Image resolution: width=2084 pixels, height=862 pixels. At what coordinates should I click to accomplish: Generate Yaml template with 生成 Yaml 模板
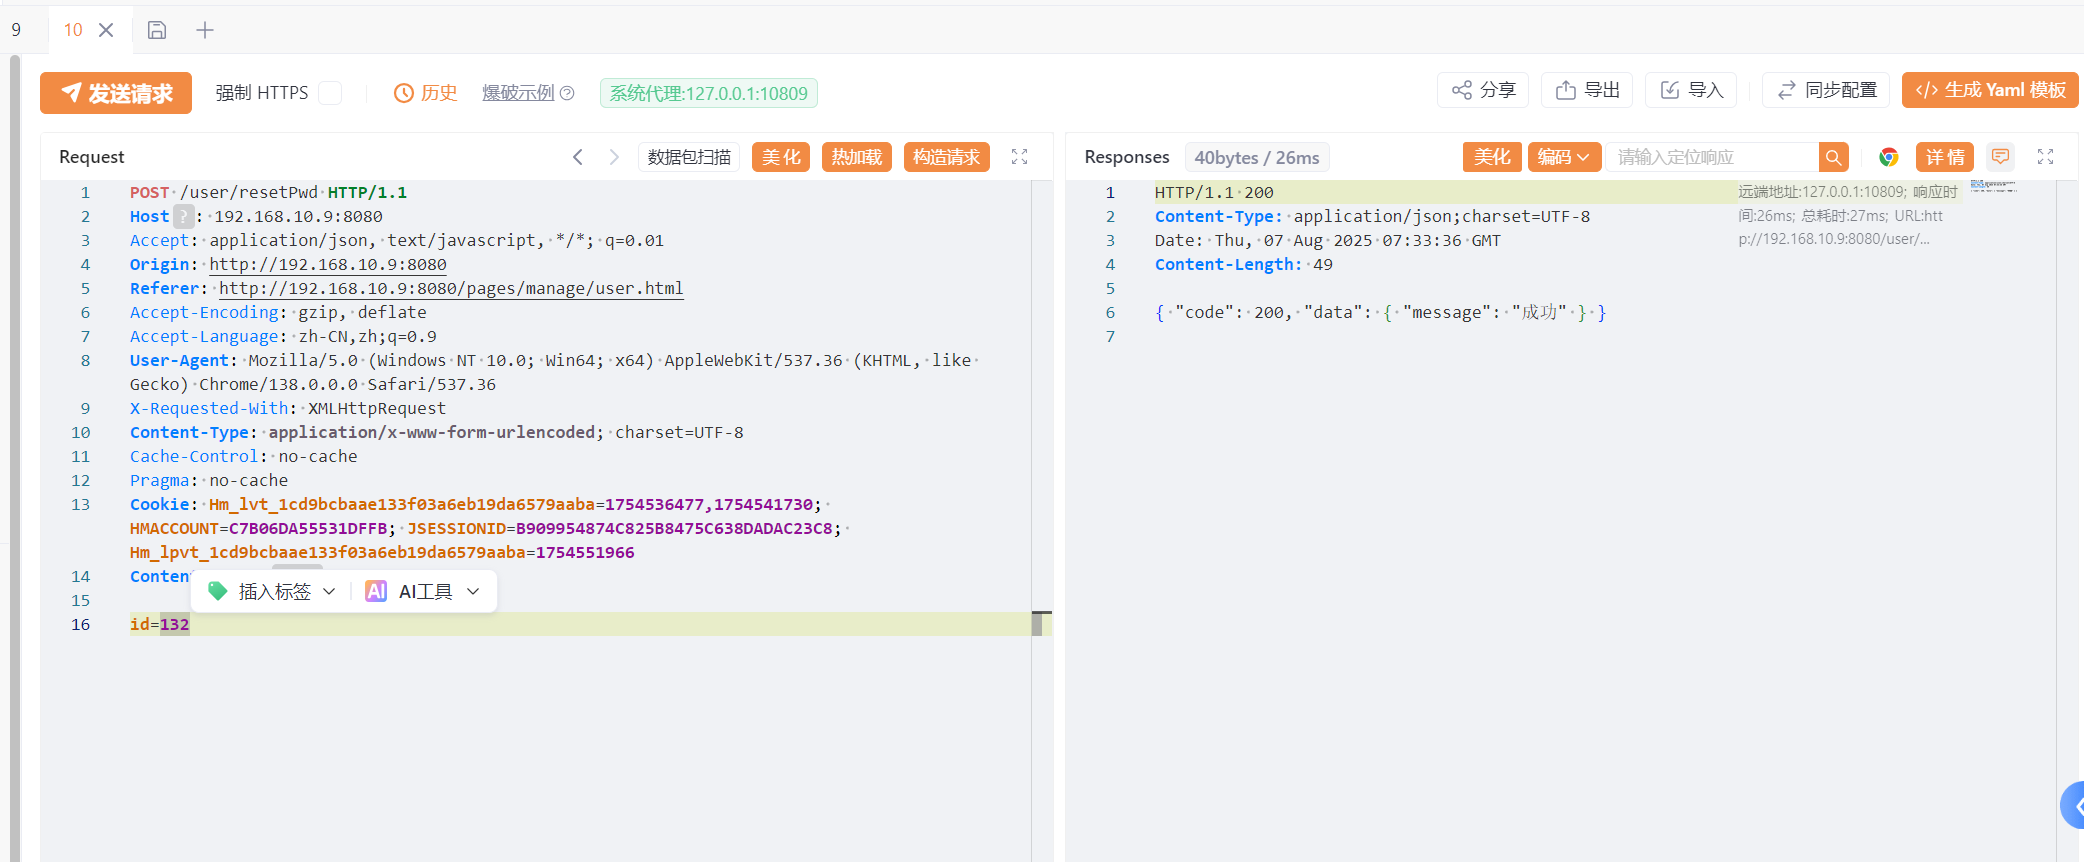click(x=1990, y=90)
